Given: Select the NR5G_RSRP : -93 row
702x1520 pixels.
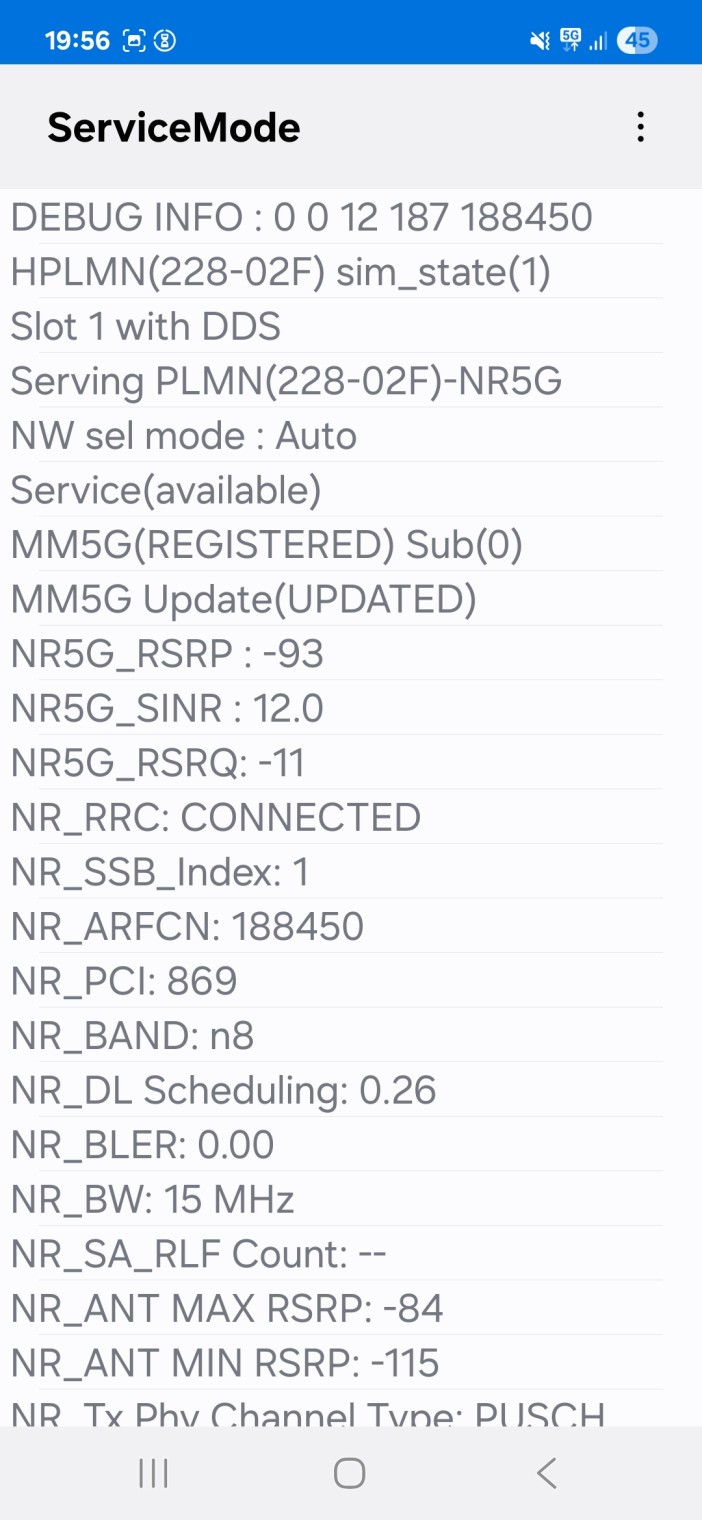Looking at the screenshot, I should tap(167, 654).
